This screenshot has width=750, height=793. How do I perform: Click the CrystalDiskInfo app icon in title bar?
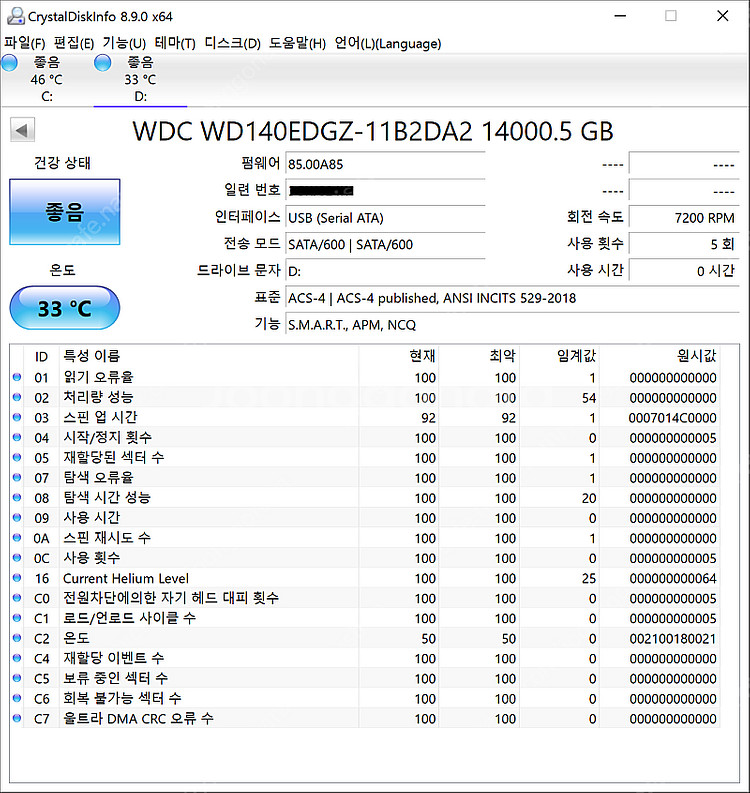16,16
